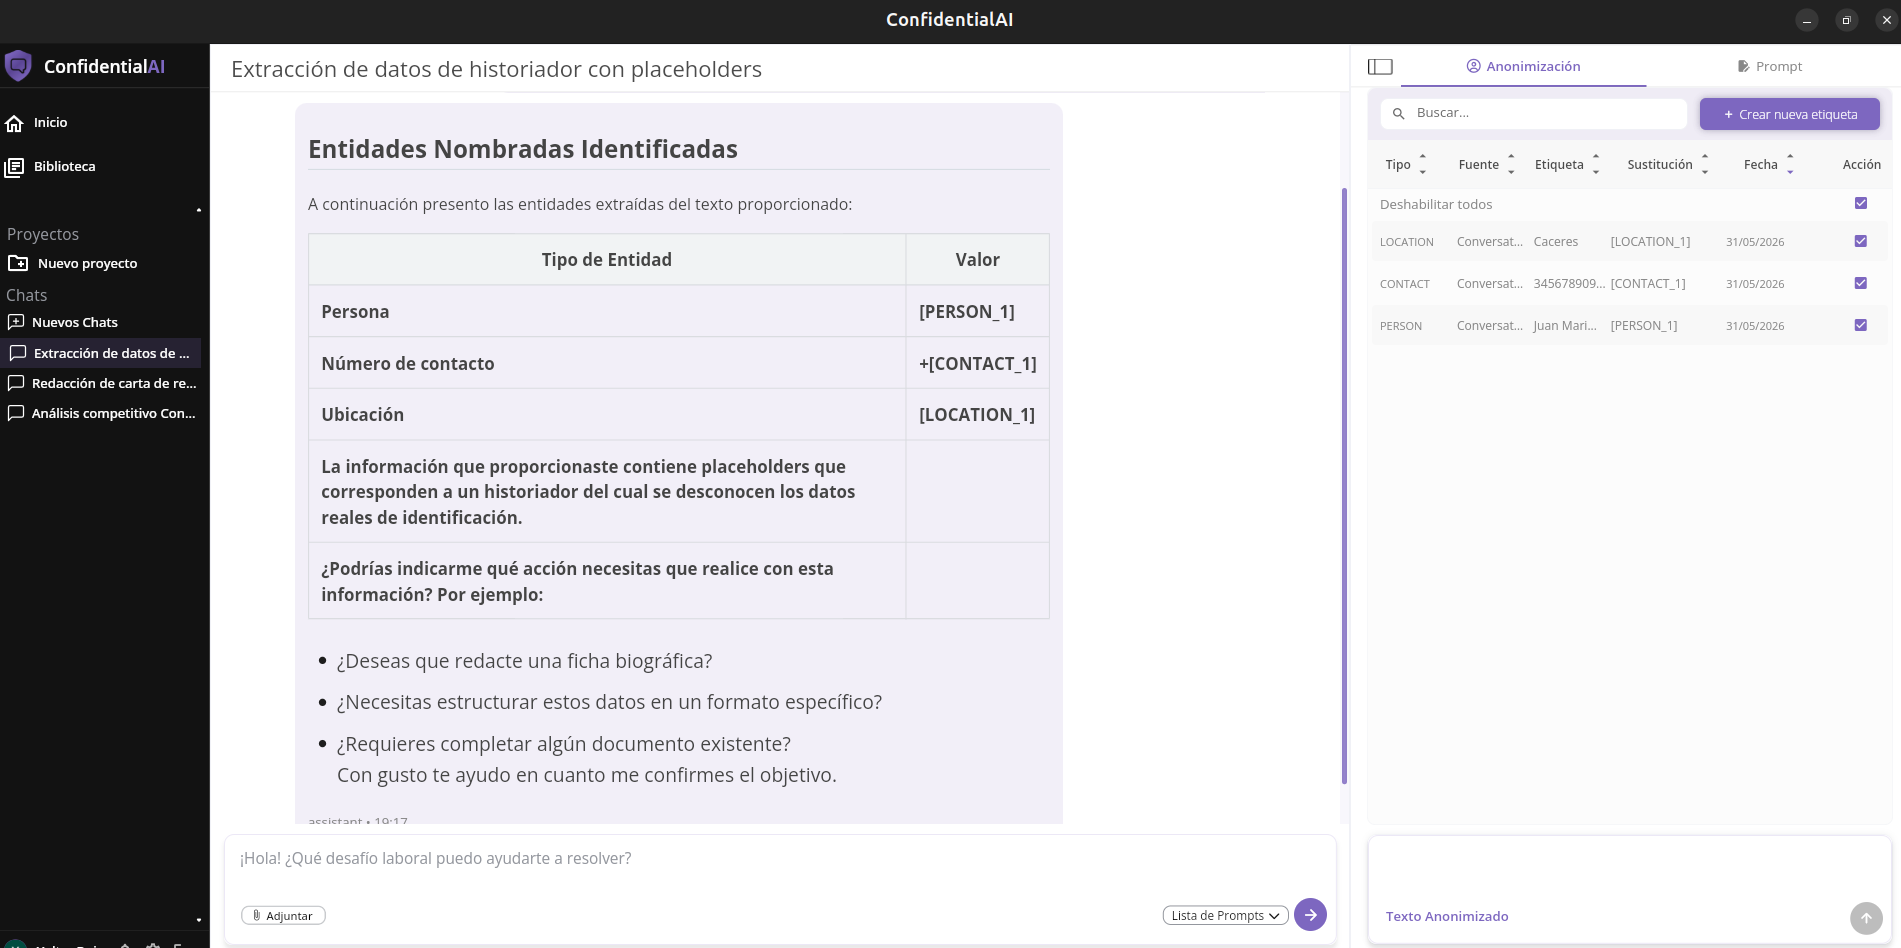Open the Biblioteca library icon
1901x948 pixels.
(x=14, y=167)
